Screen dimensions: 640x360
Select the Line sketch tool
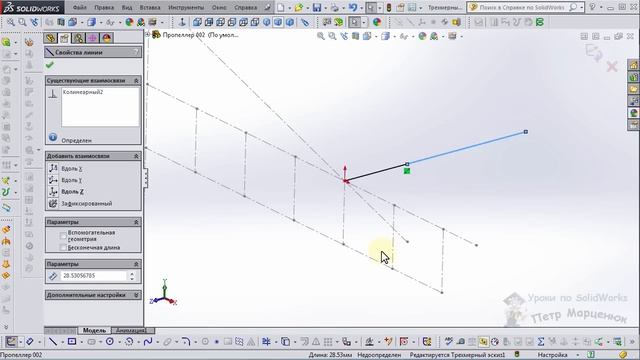click(53, 342)
